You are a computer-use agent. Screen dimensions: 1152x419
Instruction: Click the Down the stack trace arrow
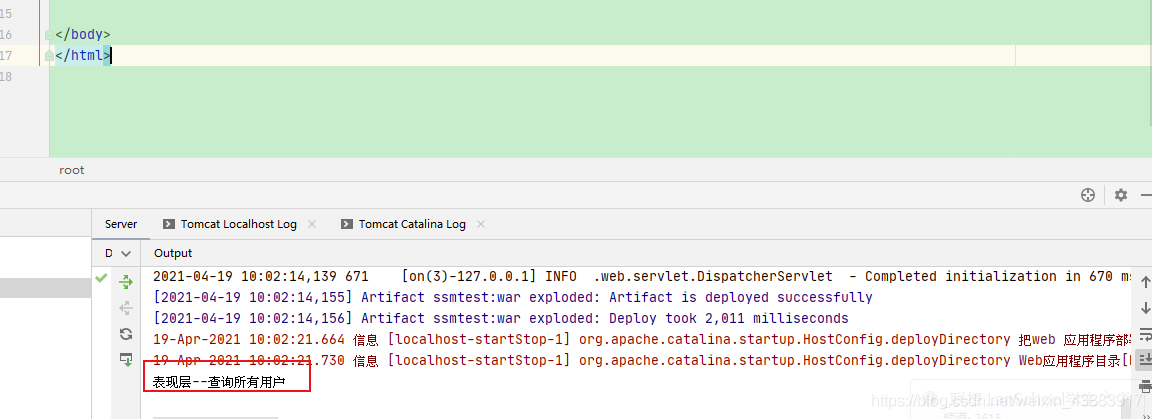(x=1145, y=307)
